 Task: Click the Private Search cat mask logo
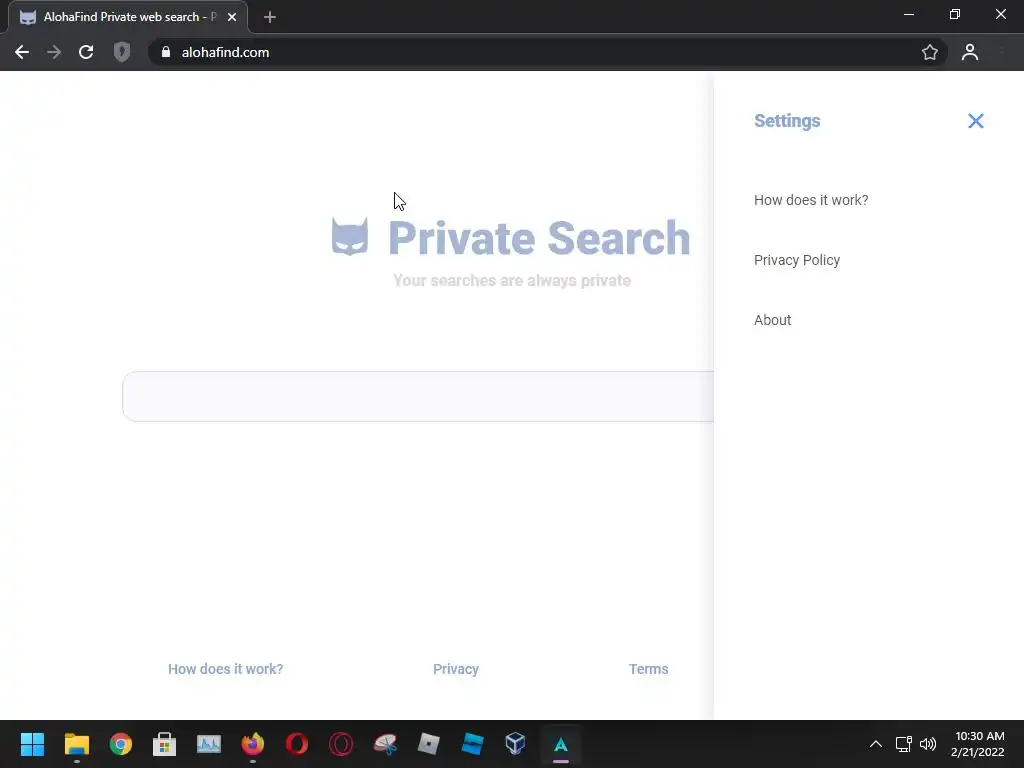coord(349,236)
